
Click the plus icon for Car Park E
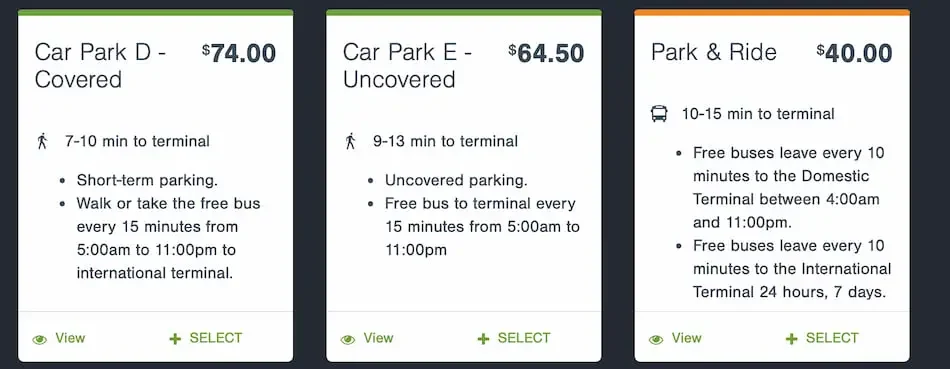pyautogui.click(x=483, y=339)
